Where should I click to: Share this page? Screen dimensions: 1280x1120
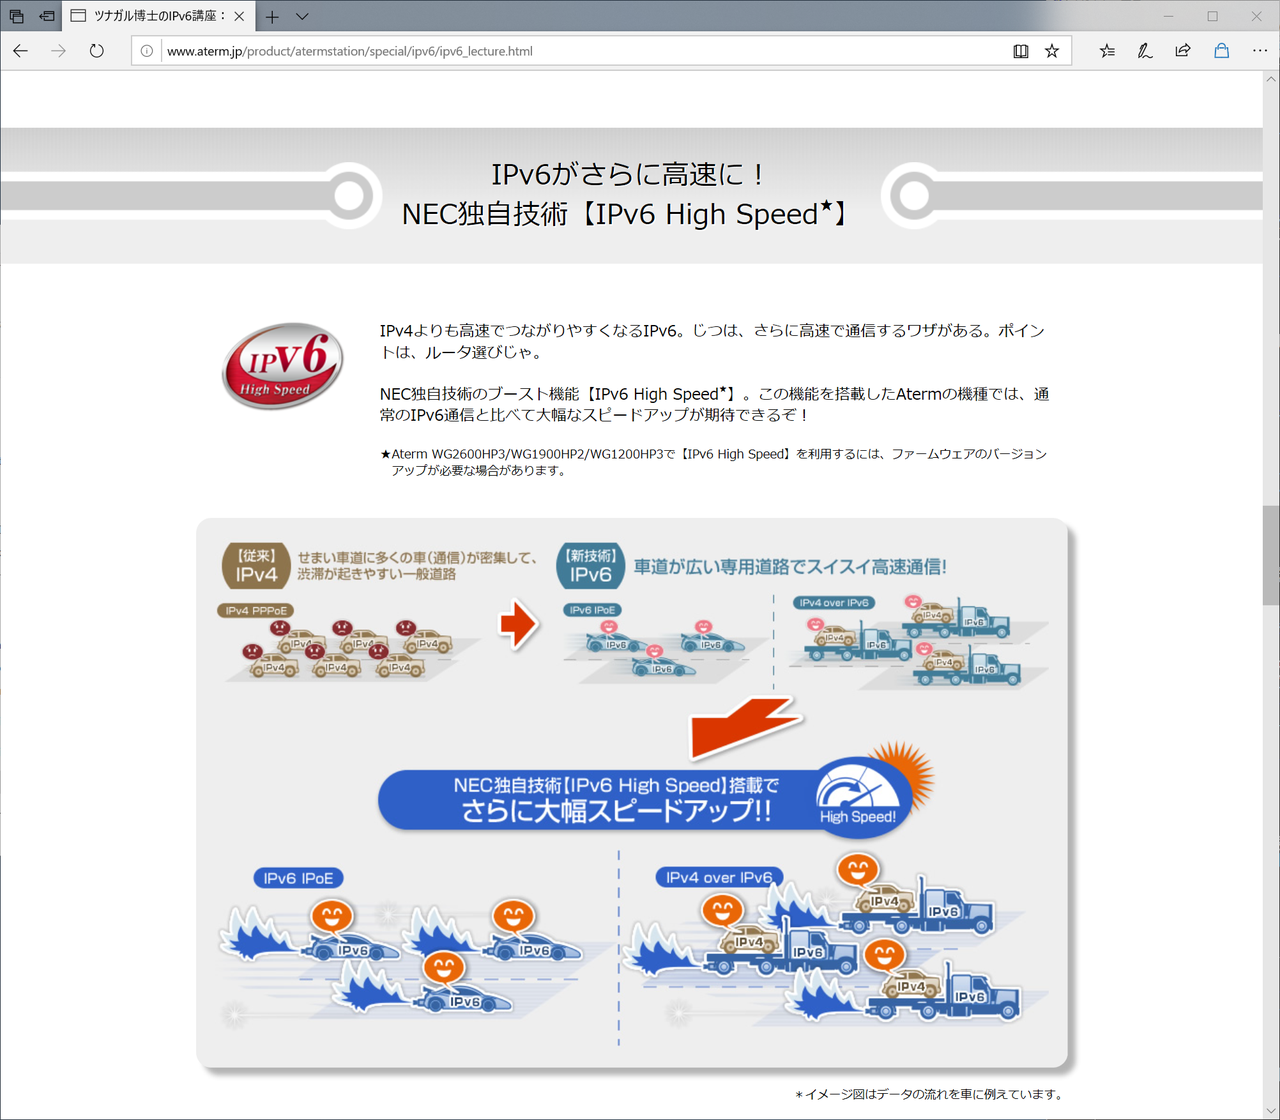[1183, 51]
